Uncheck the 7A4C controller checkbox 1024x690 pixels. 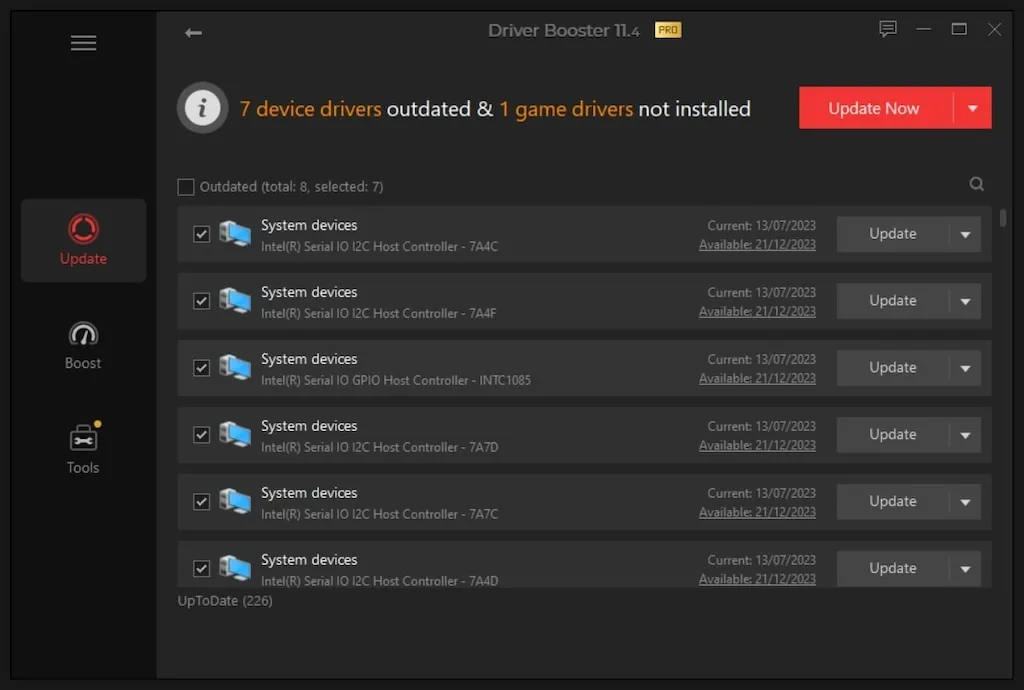point(201,234)
